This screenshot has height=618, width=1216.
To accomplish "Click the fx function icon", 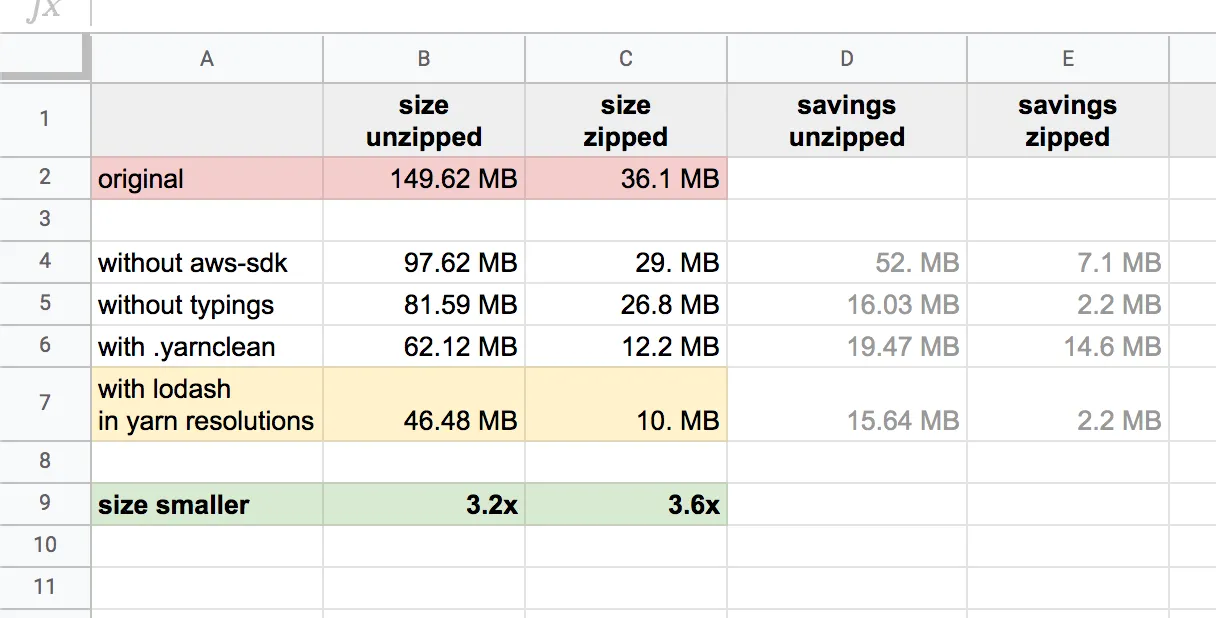I will [44, 10].
